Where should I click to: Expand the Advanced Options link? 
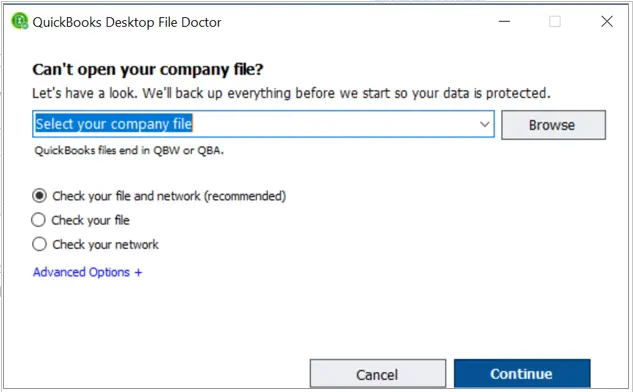coord(87,272)
